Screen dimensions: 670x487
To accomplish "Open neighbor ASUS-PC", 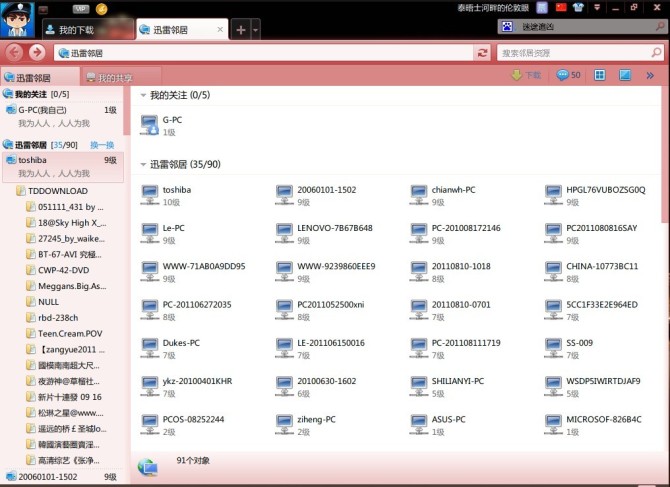I will [x=438, y=425].
